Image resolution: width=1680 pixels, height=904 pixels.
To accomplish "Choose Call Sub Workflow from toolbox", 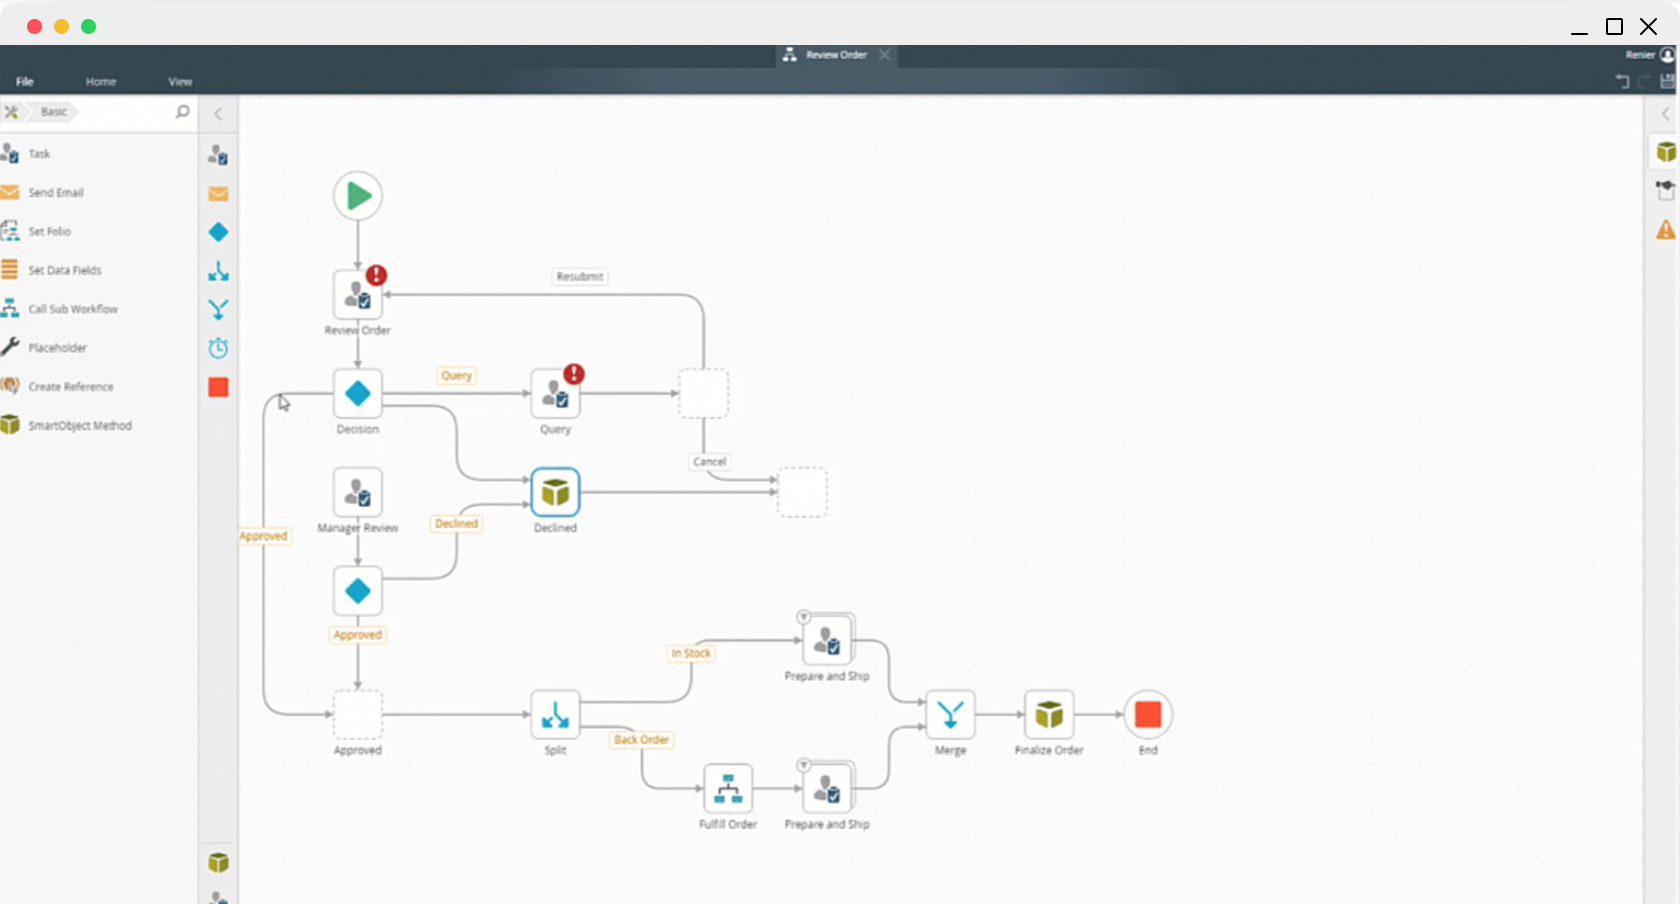I will [72, 309].
